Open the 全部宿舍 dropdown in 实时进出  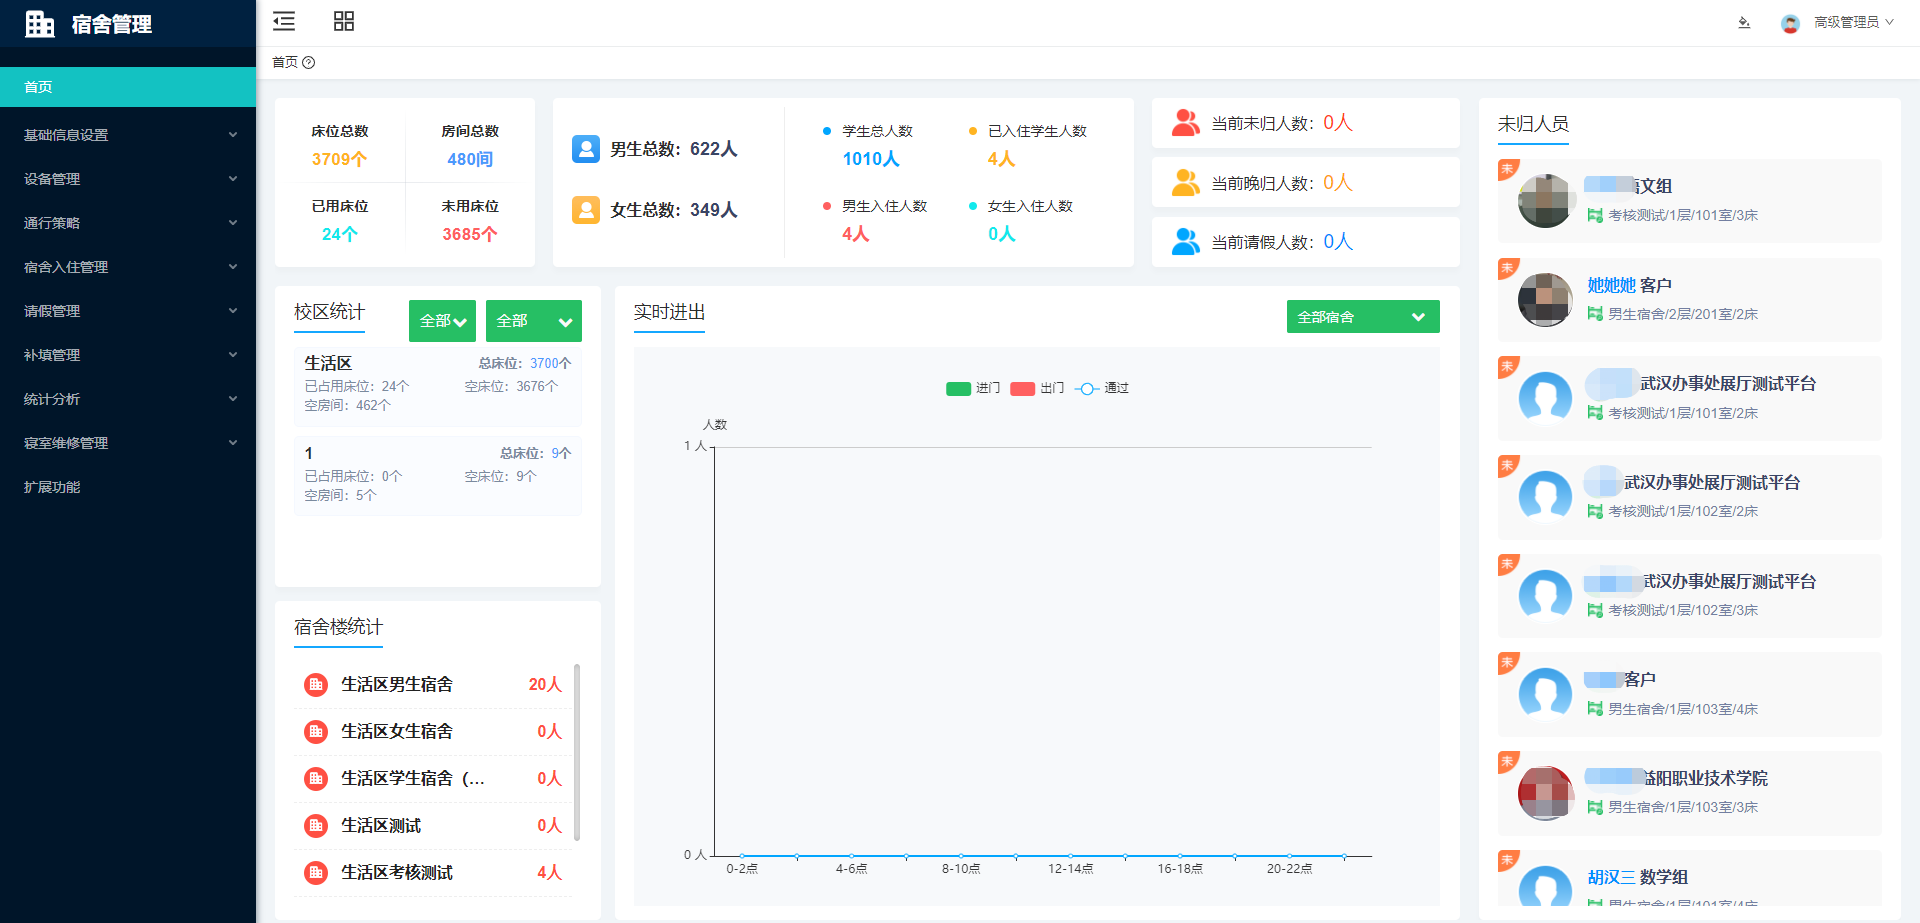1362,317
